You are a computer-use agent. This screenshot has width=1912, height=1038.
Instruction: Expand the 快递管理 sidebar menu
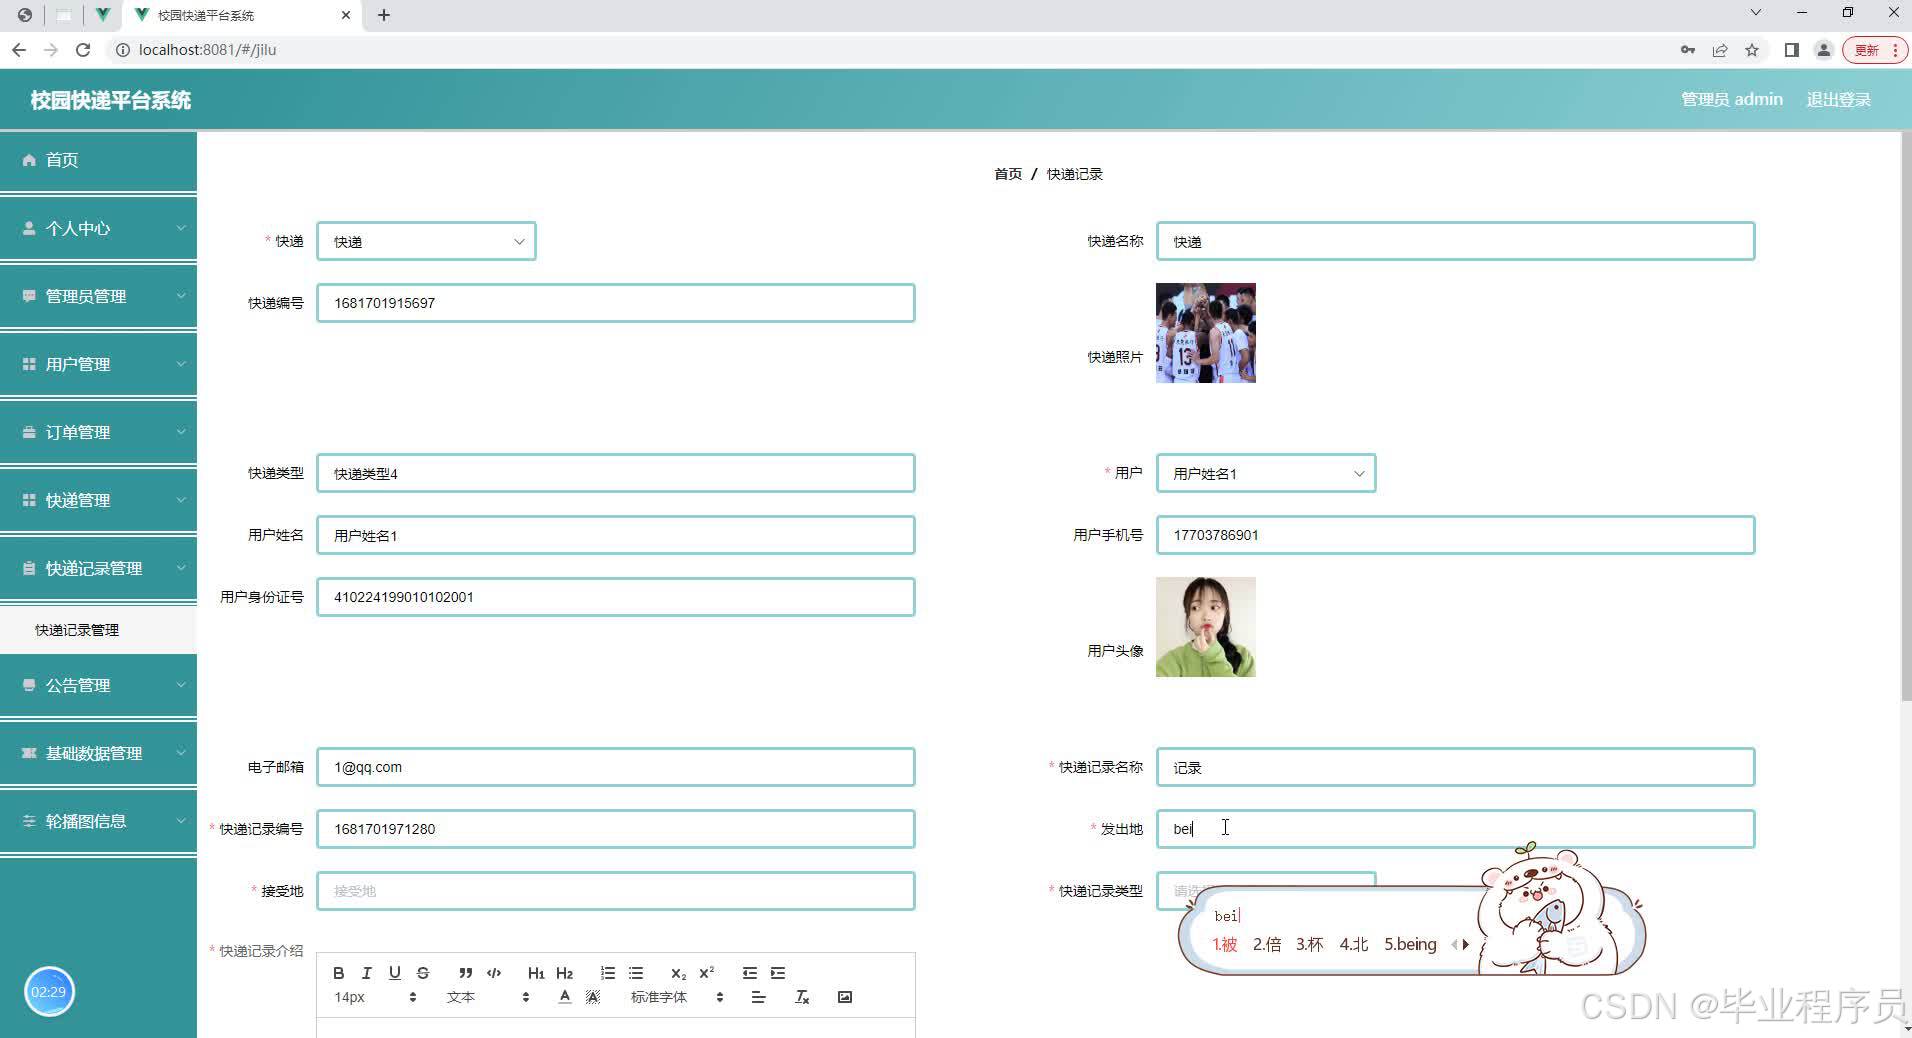pos(98,500)
